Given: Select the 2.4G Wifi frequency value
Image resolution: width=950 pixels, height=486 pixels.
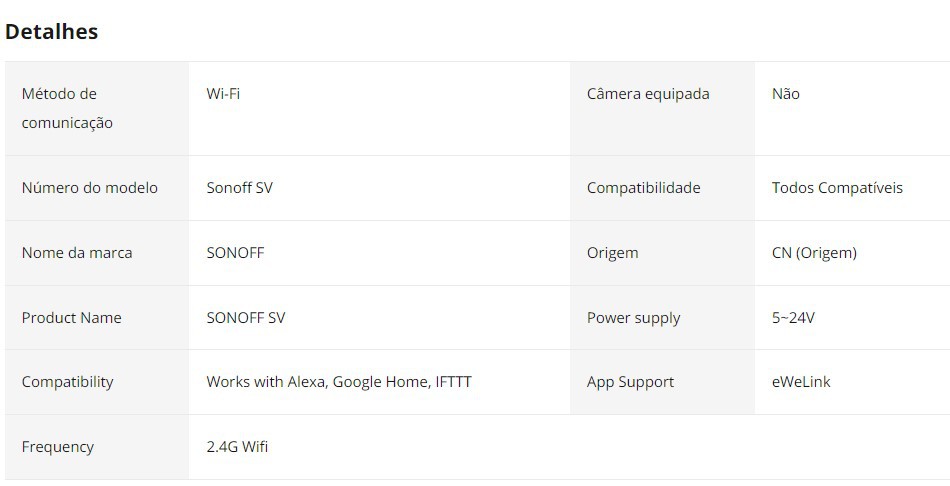Looking at the screenshot, I should 237,447.
